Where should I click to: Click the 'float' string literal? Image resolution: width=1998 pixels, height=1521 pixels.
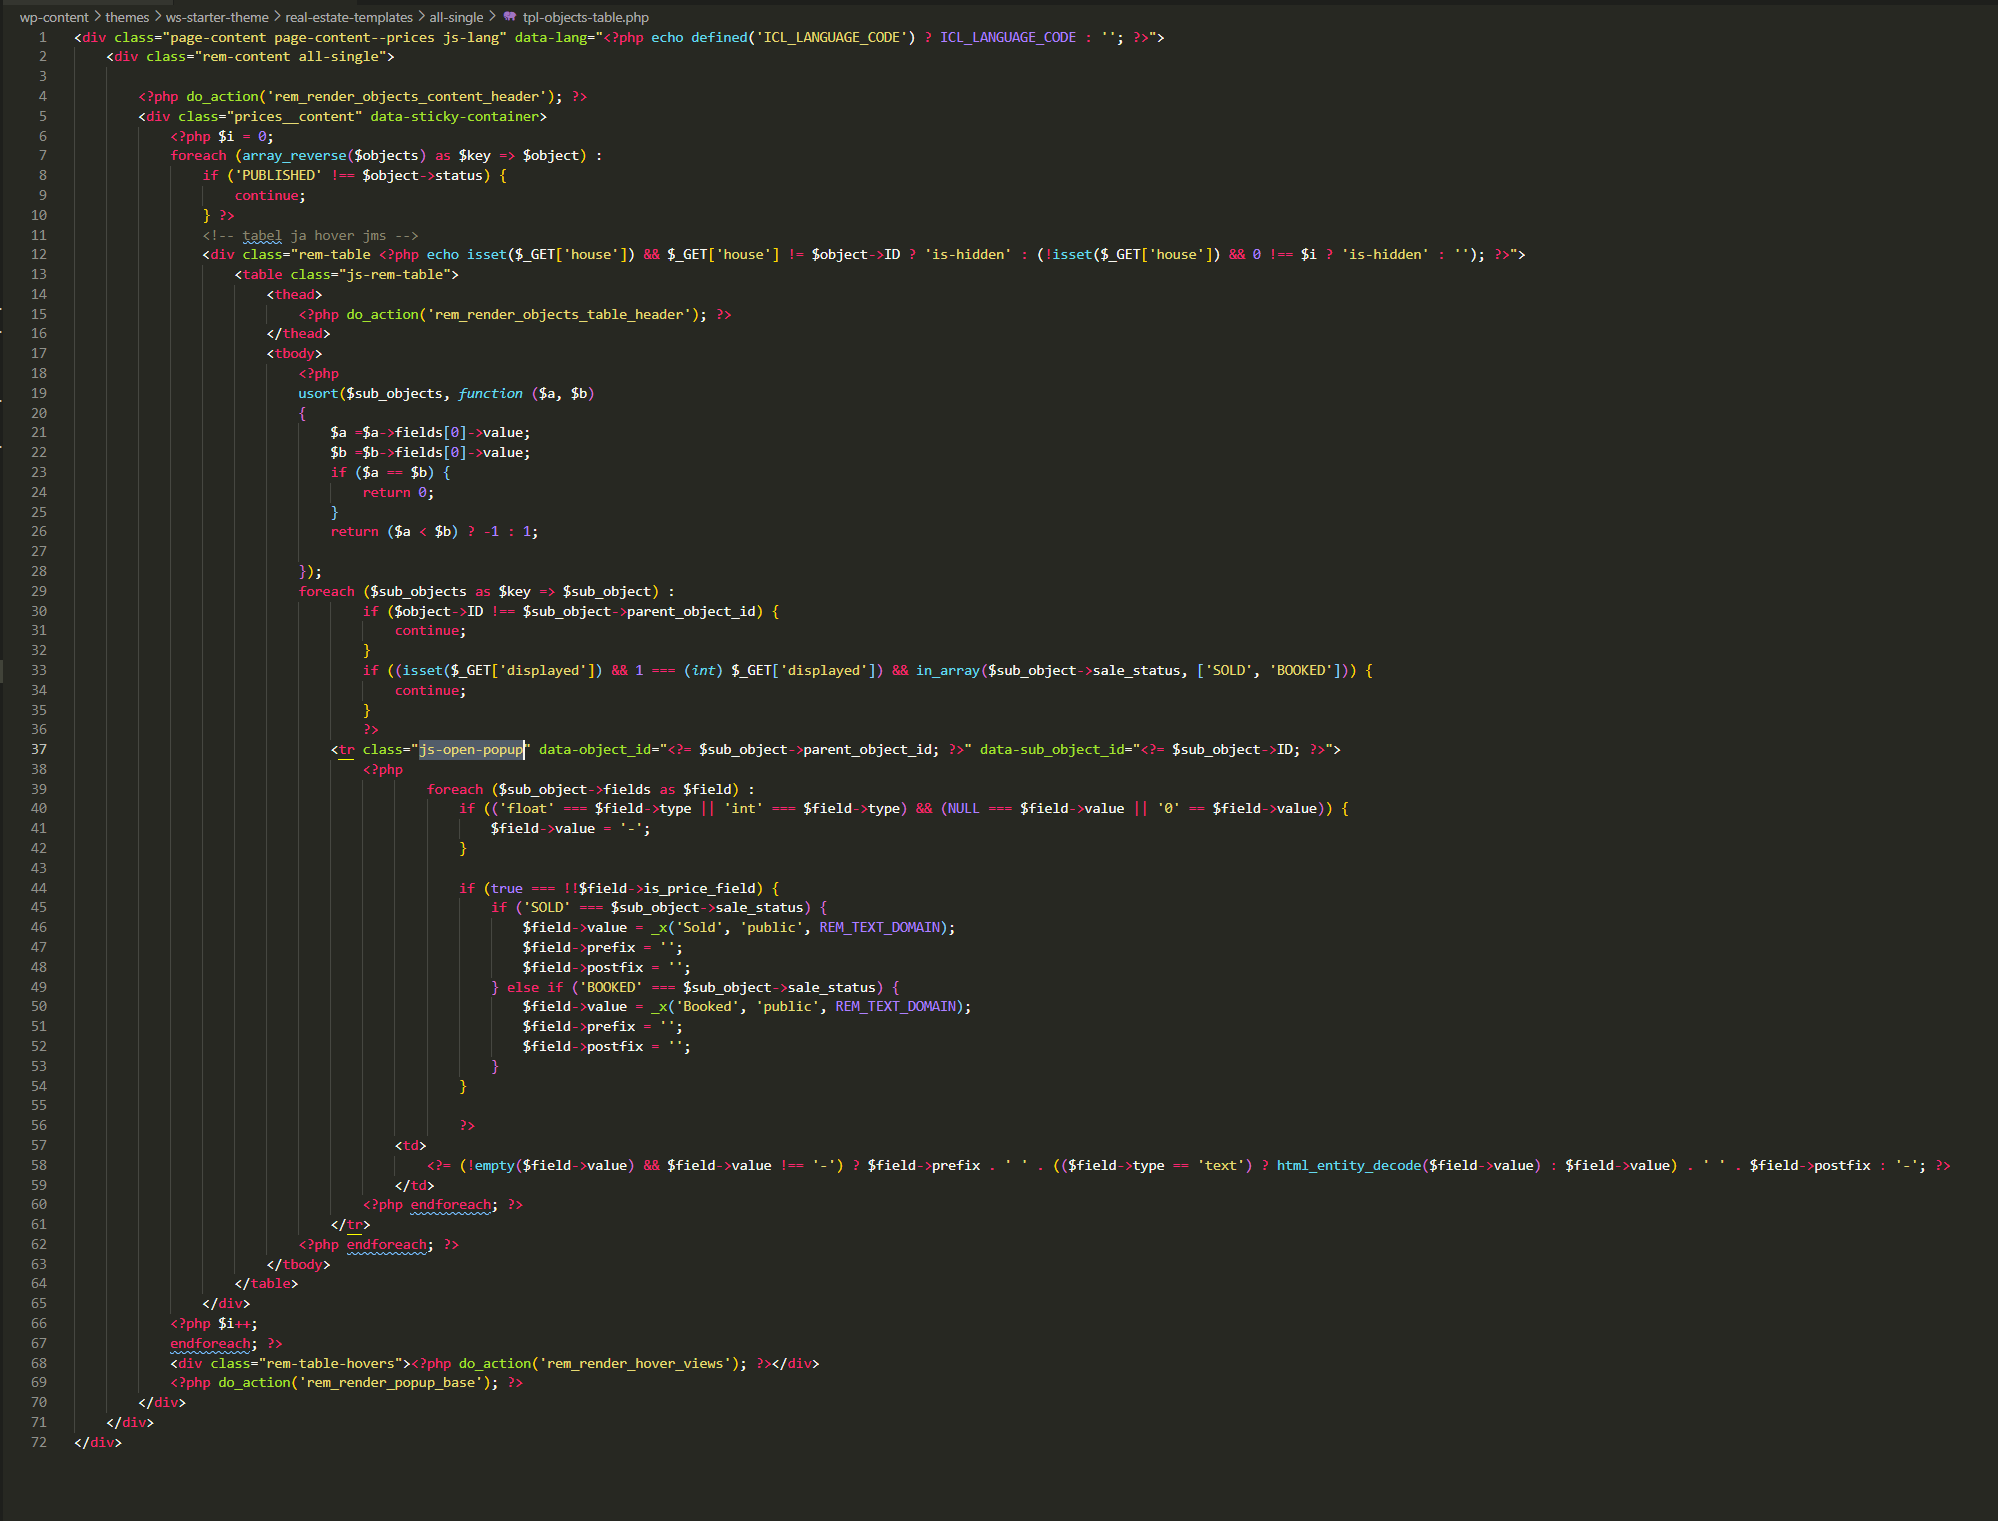[x=527, y=808]
